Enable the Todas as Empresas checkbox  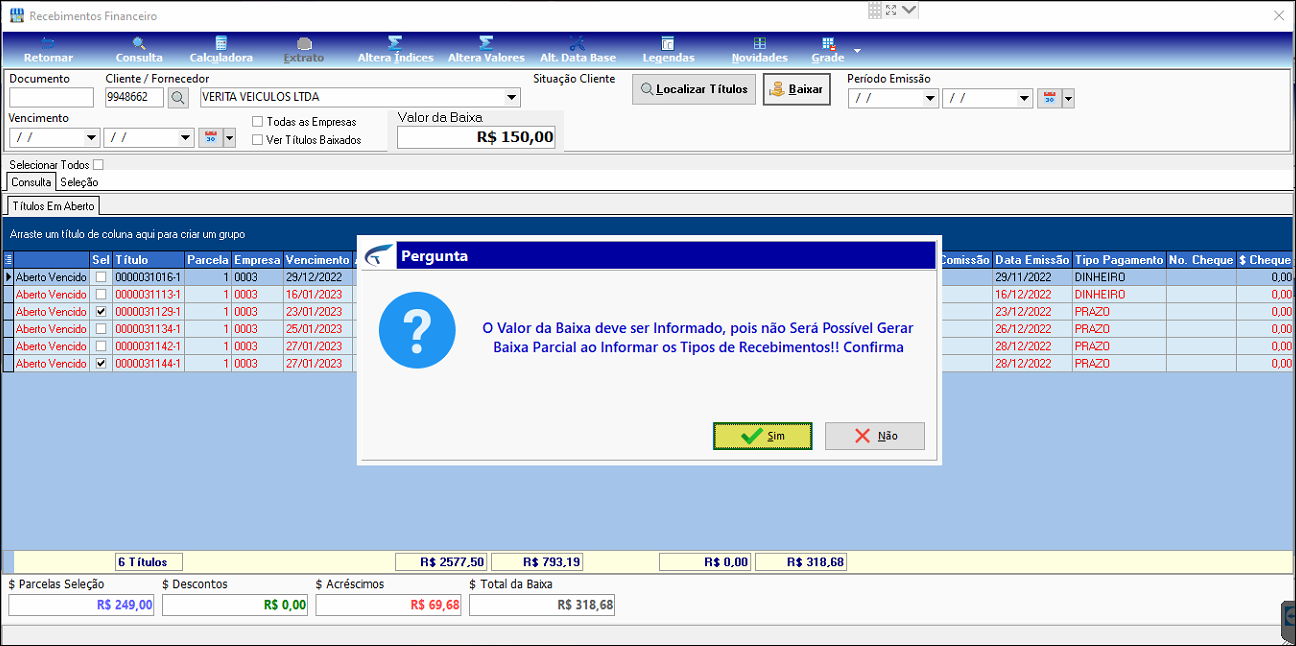257,122
